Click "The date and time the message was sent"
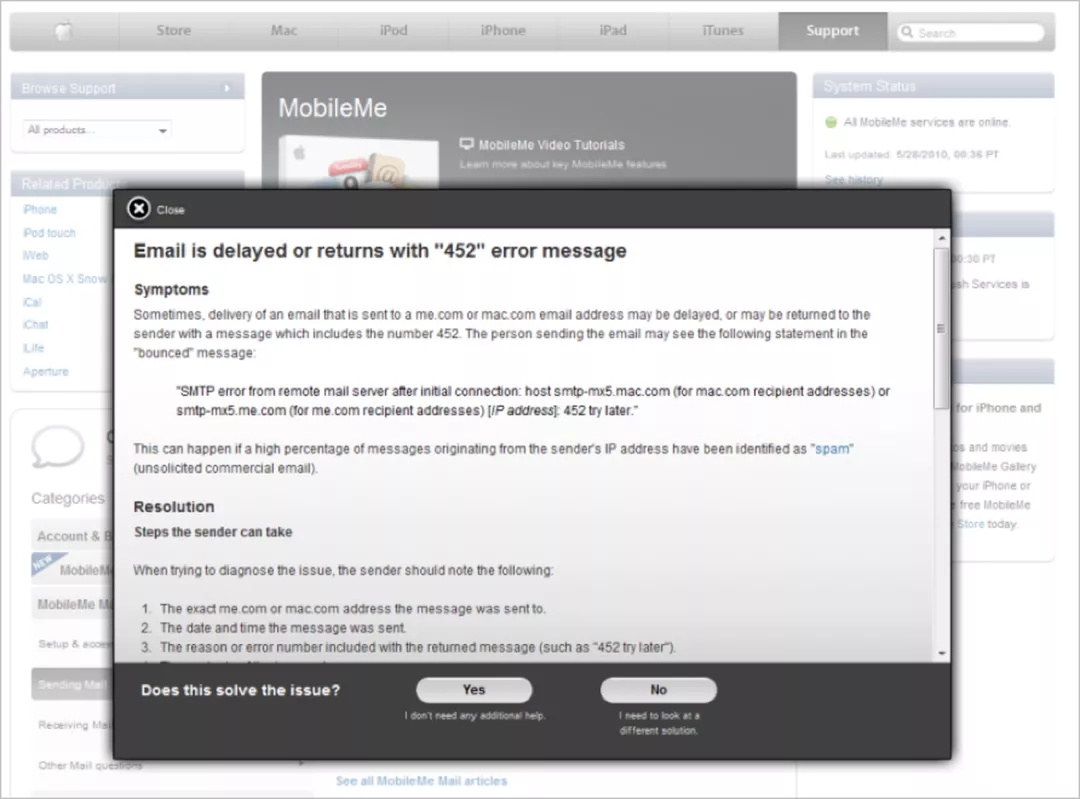1080x799 pixels. pos(283,628)
